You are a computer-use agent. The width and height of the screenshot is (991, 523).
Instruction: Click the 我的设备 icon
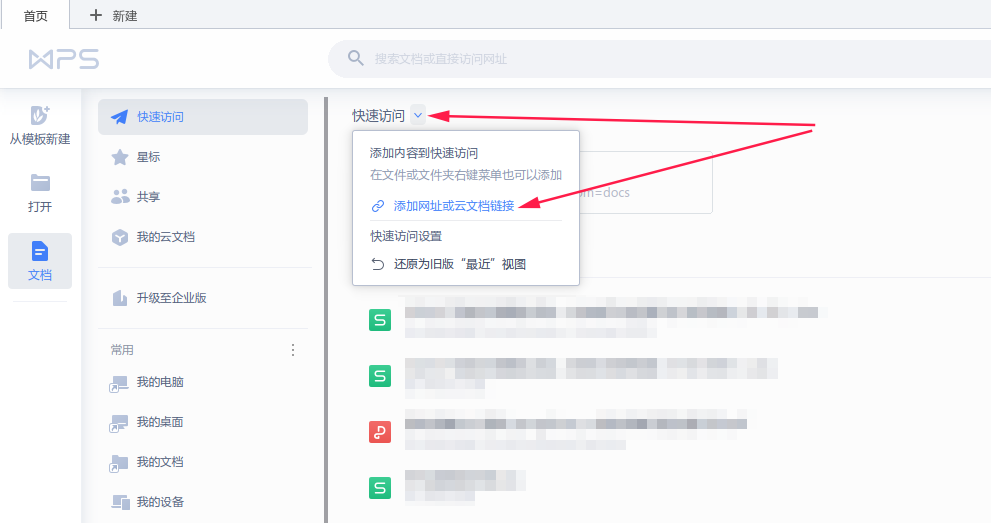point(120,502)
